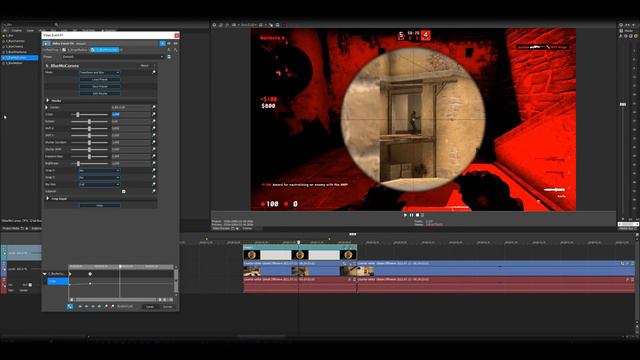Click the Master bus volume fader
The image size is (640, 360).
[623, 104]
